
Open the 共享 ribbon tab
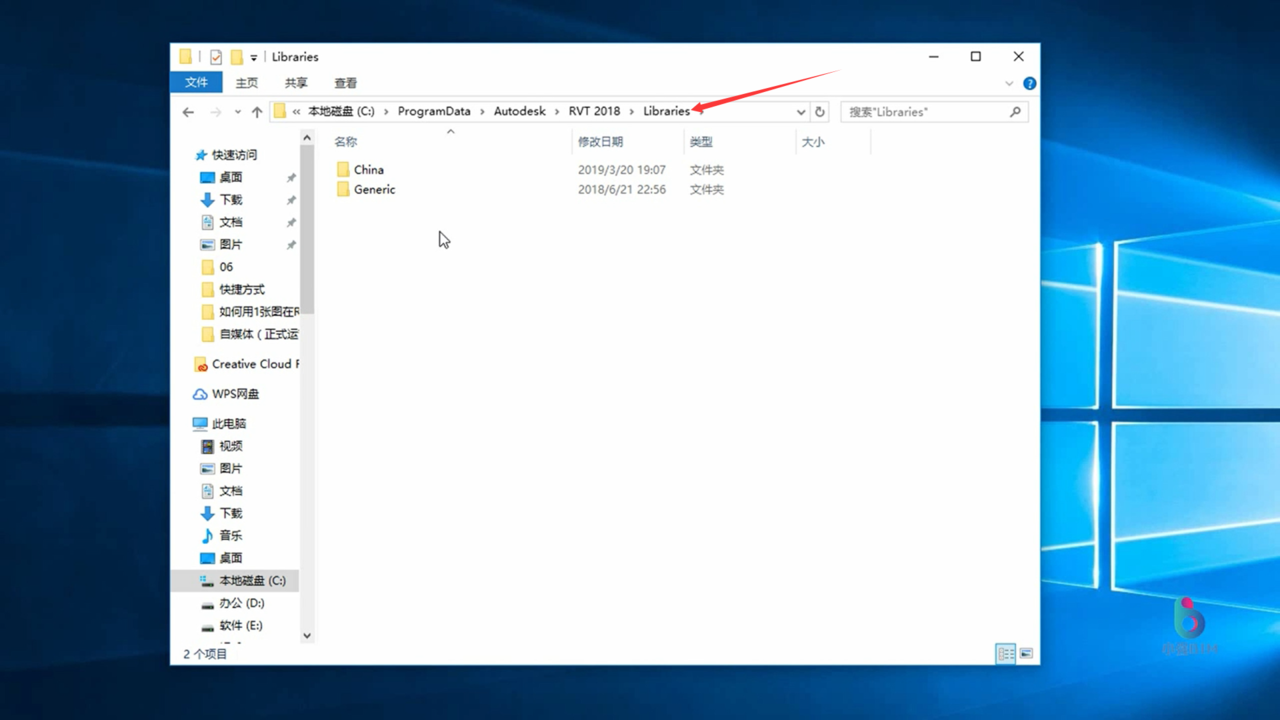click(296, 83)
